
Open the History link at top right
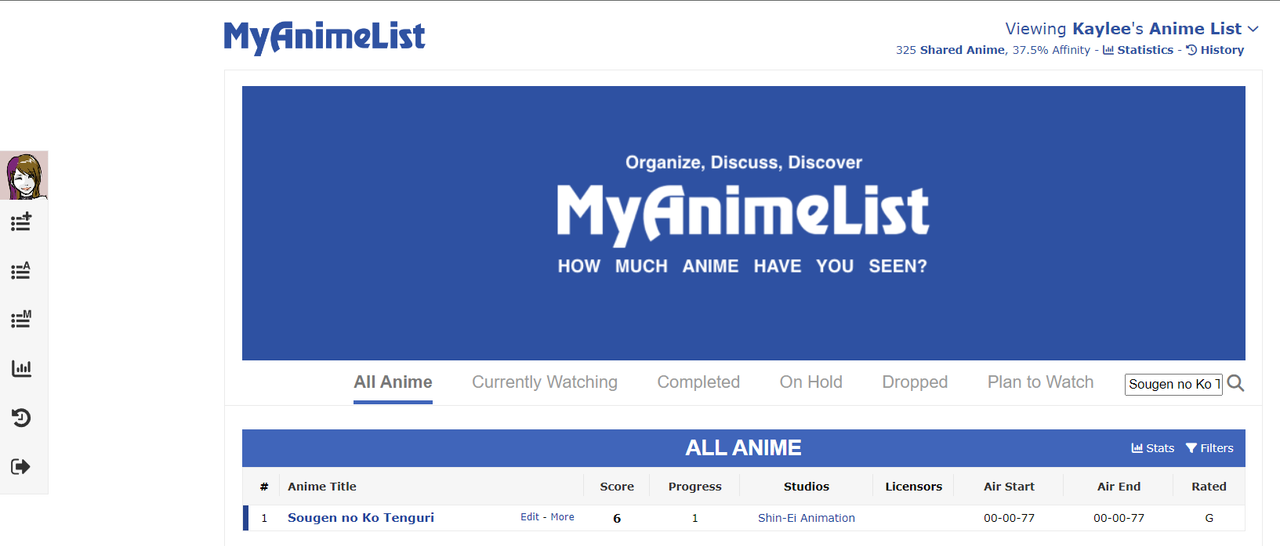coord(1215,50)
